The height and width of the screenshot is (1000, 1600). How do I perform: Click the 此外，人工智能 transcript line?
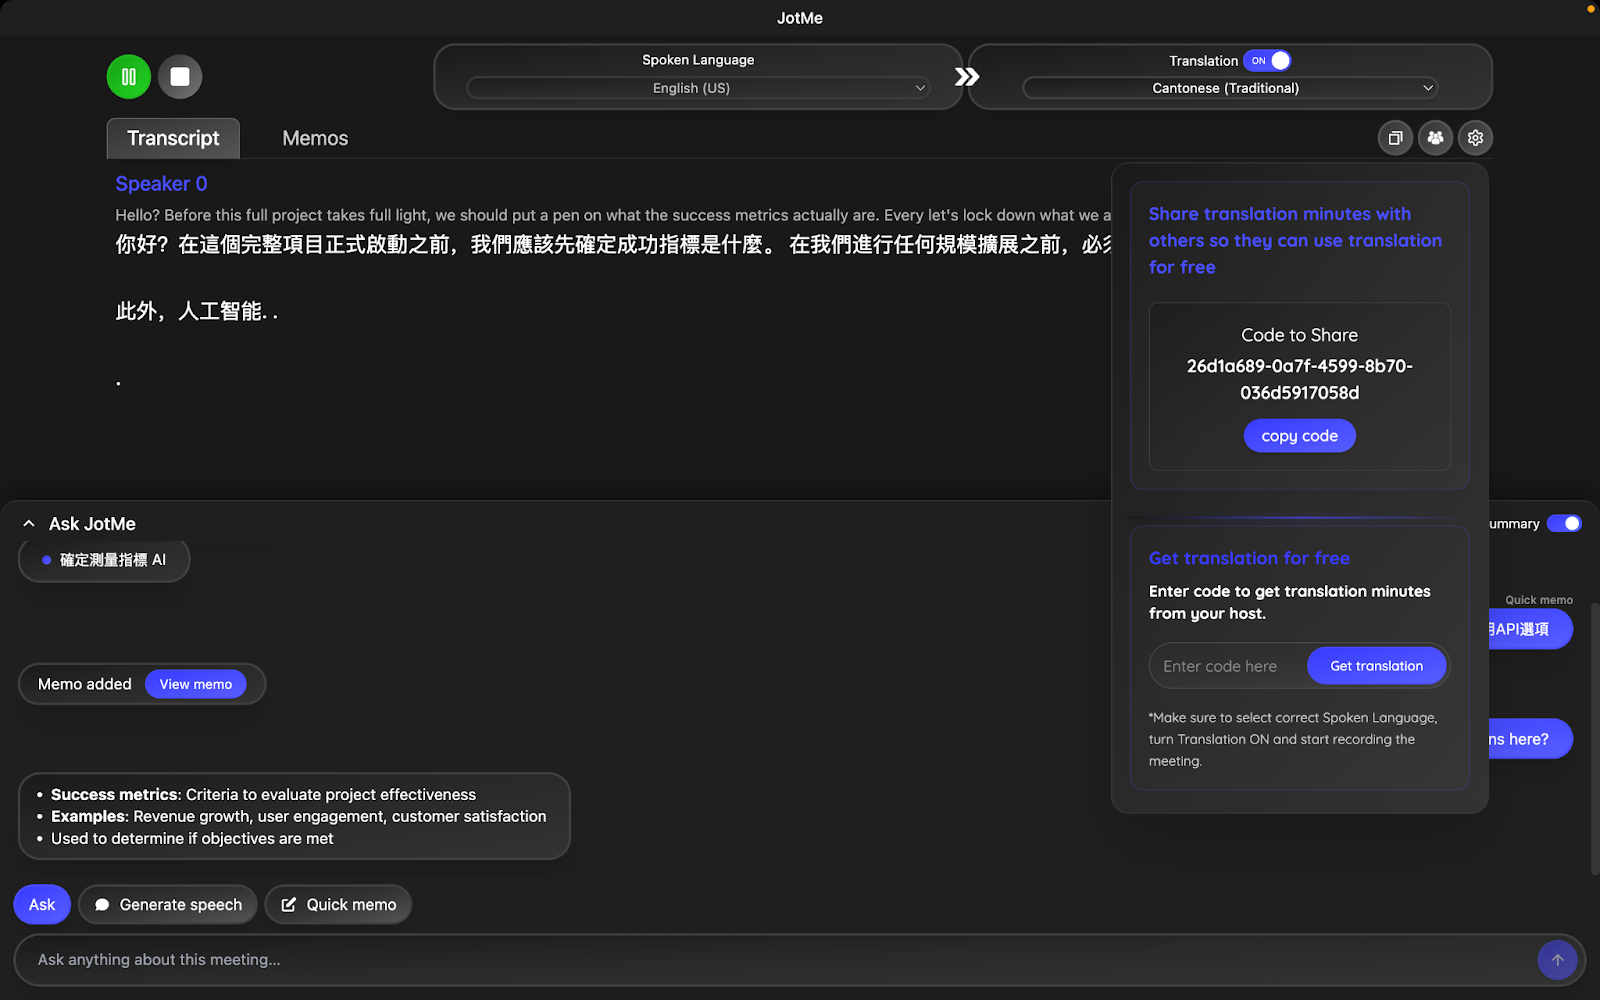click(196, 312)
